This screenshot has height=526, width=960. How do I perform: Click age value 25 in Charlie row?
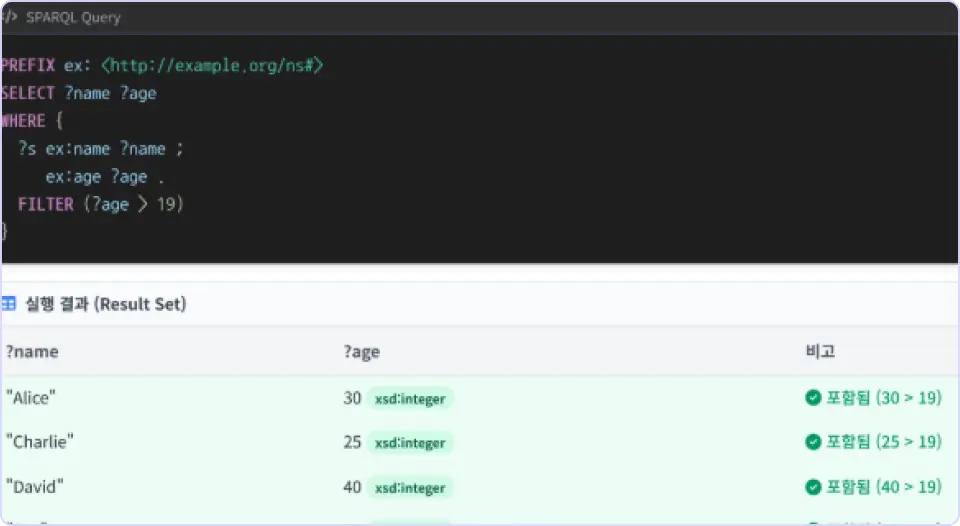pos(352,442)
